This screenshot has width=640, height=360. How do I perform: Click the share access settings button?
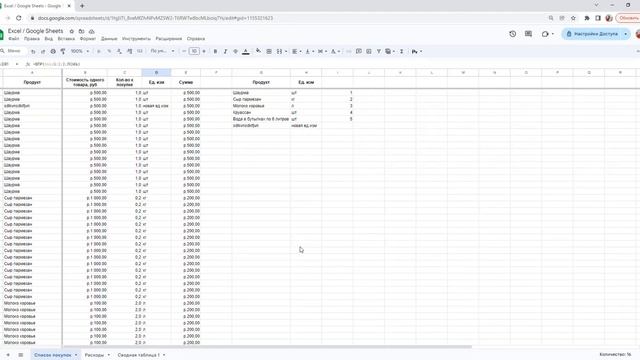pos(592,34)
